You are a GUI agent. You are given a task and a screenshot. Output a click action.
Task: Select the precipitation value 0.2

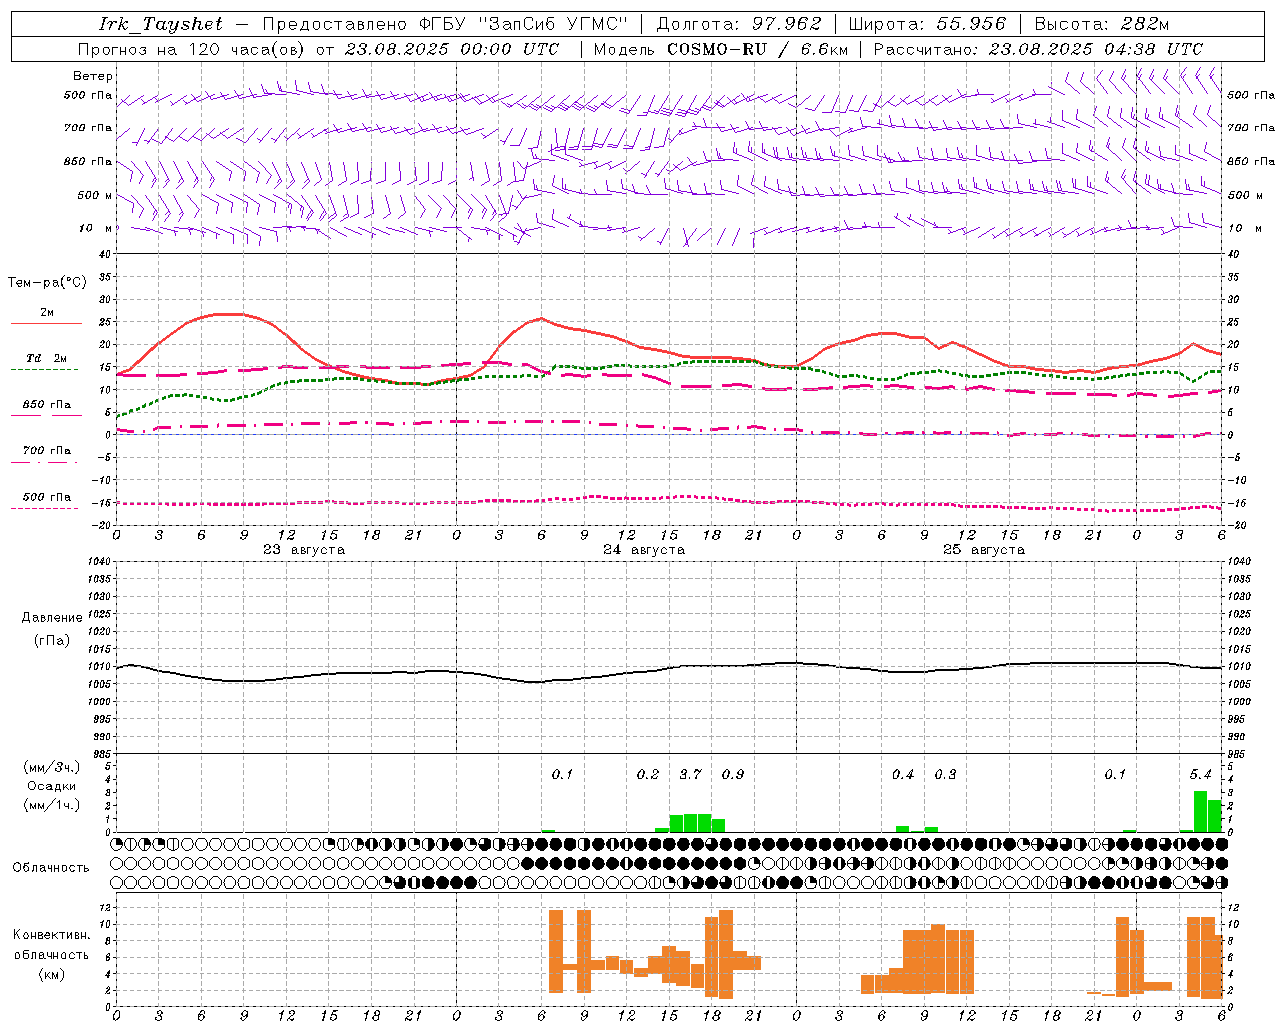coord(648,775)
